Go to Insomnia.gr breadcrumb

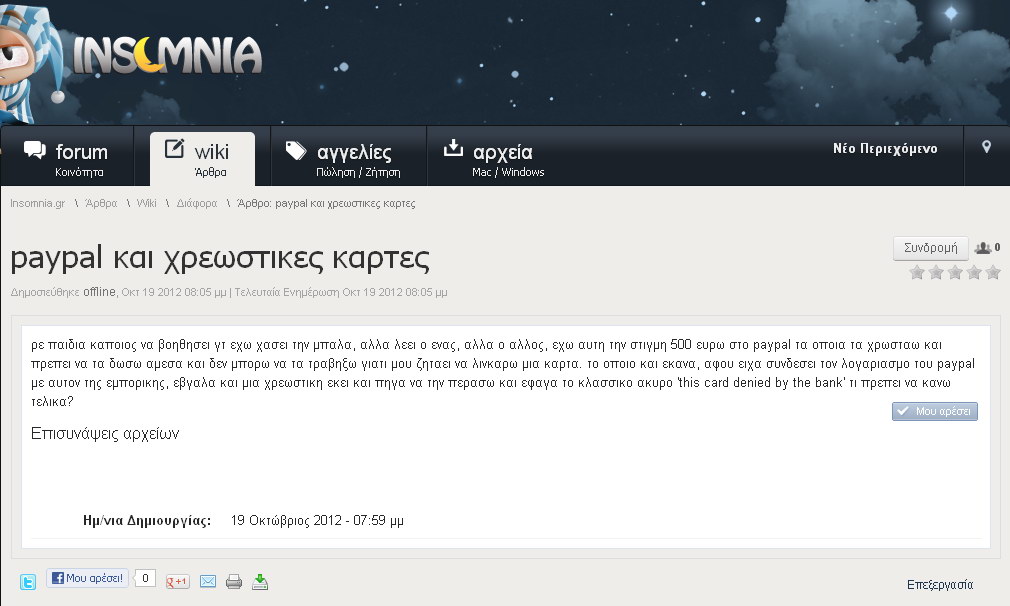(37, 204)
